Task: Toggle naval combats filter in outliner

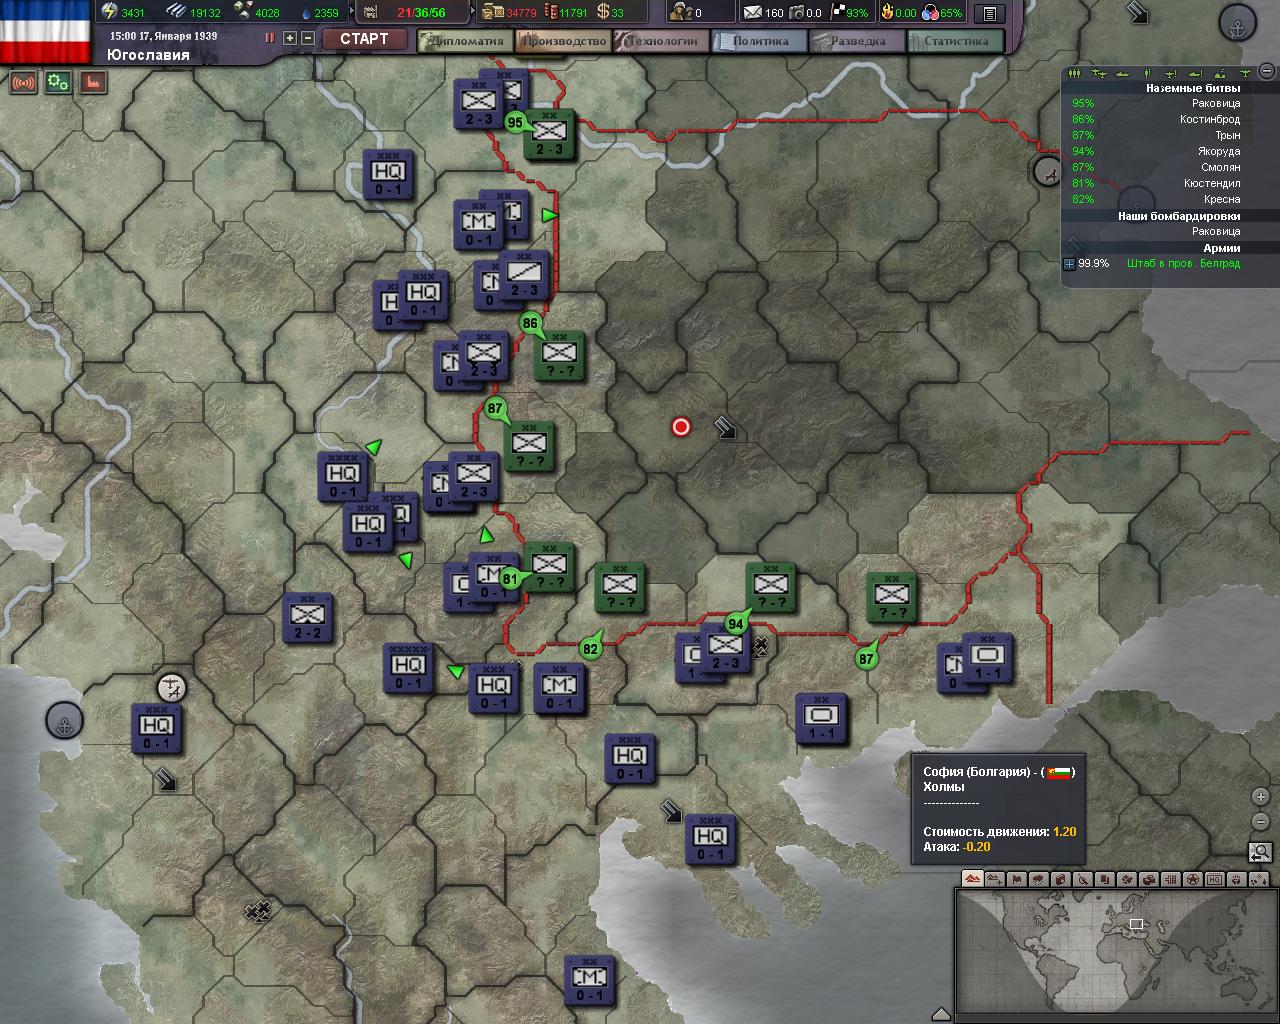Action: pyautogui.click(x=1195, y=73)
